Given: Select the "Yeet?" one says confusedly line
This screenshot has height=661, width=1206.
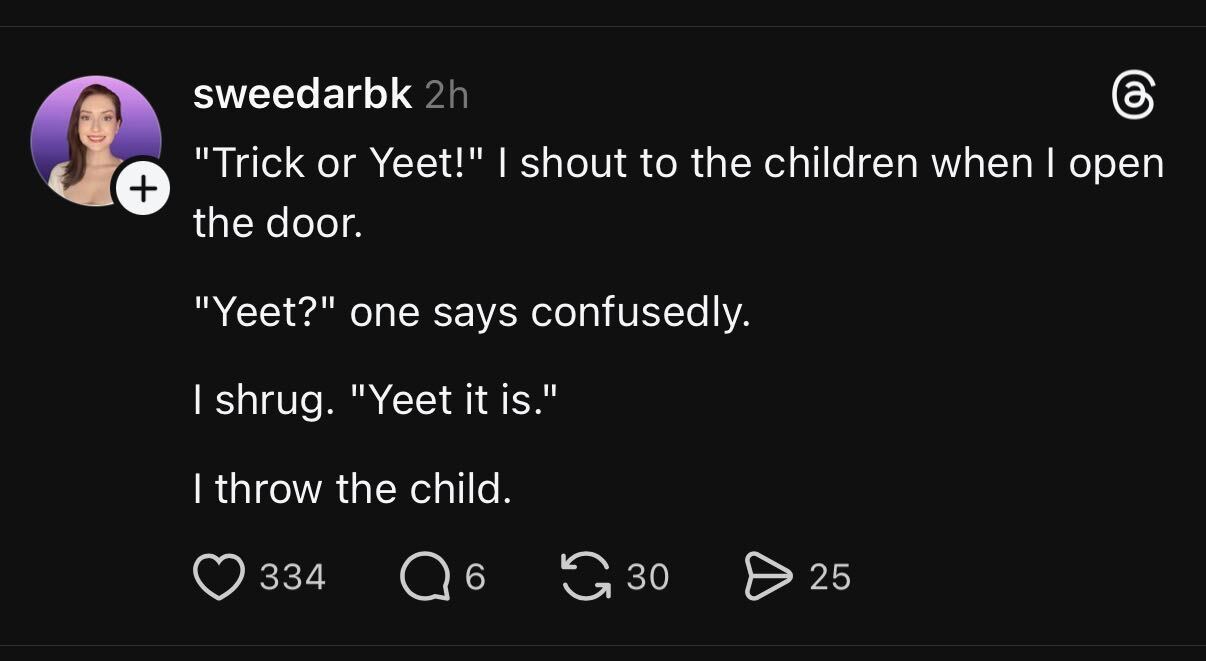Looking at the screenshot, I should pos(471,313).
